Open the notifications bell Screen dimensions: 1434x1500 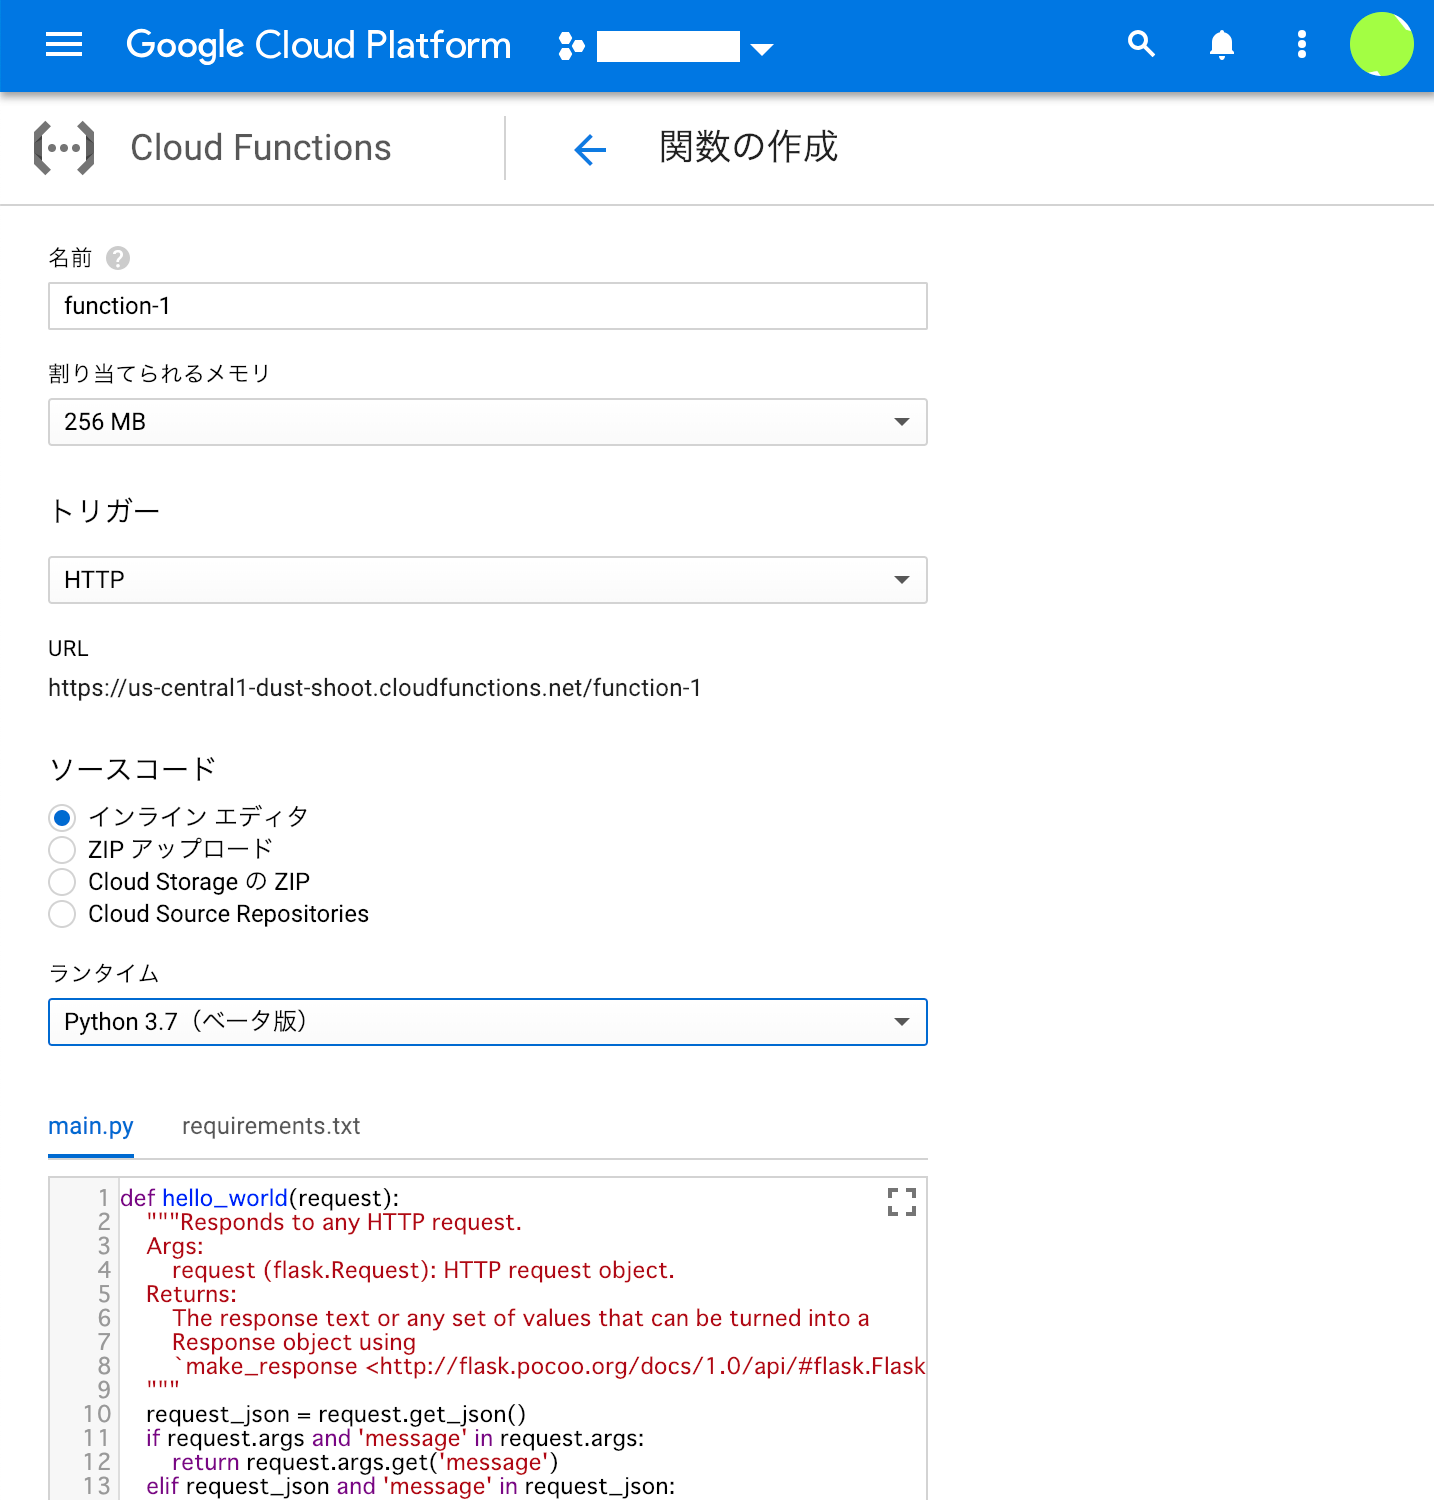pos(1221,45)
